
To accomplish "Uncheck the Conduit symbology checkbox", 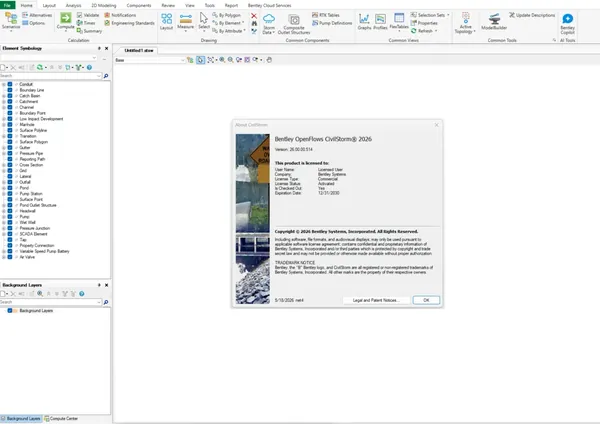I will (x=10, y=84).
